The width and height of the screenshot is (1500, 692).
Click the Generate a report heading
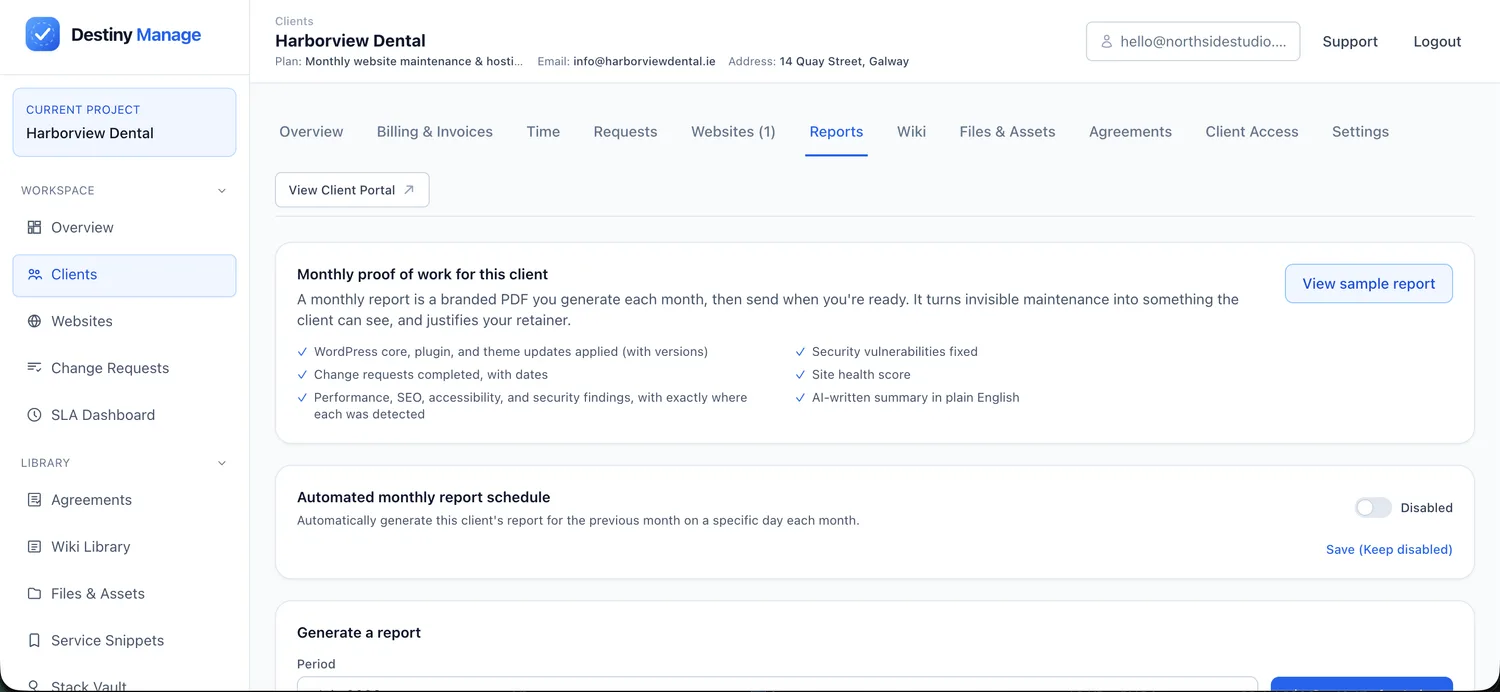[359, 632]
